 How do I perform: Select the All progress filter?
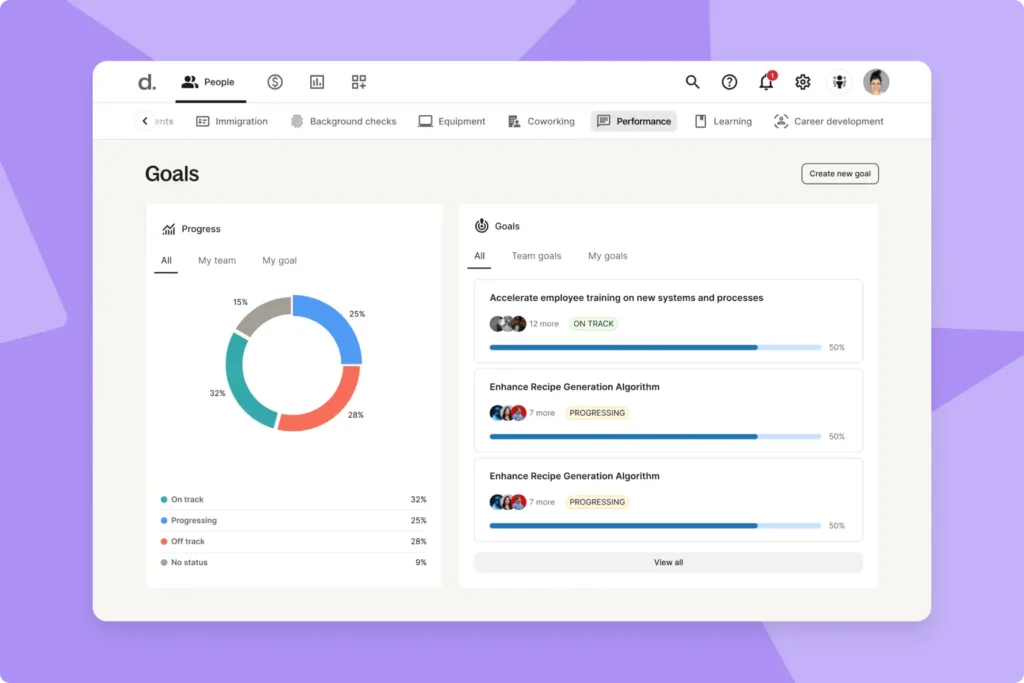tap(165, 260)
